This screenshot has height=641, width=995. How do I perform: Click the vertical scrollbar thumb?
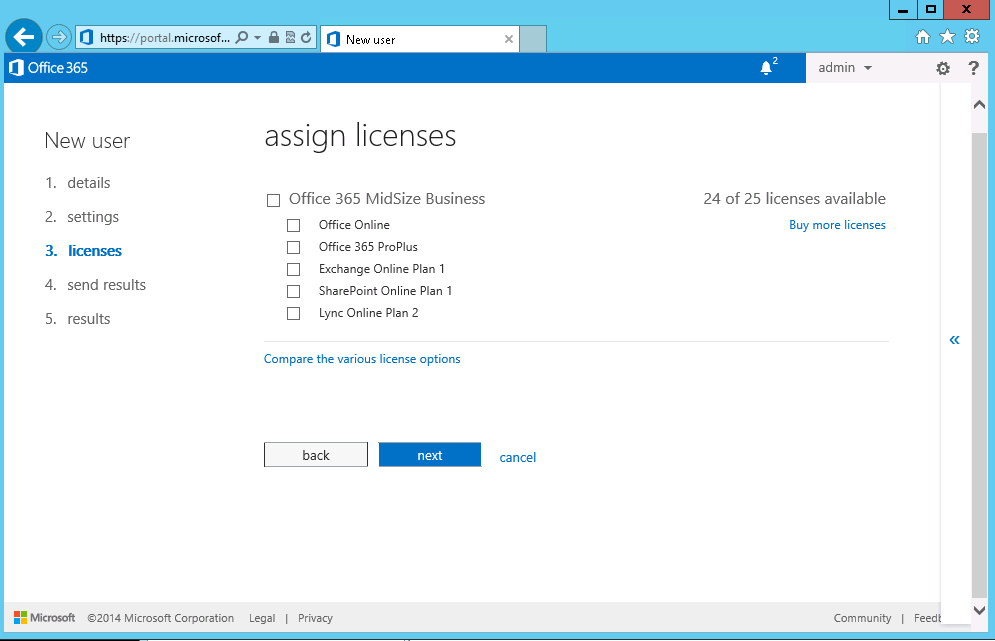[979, 366]
